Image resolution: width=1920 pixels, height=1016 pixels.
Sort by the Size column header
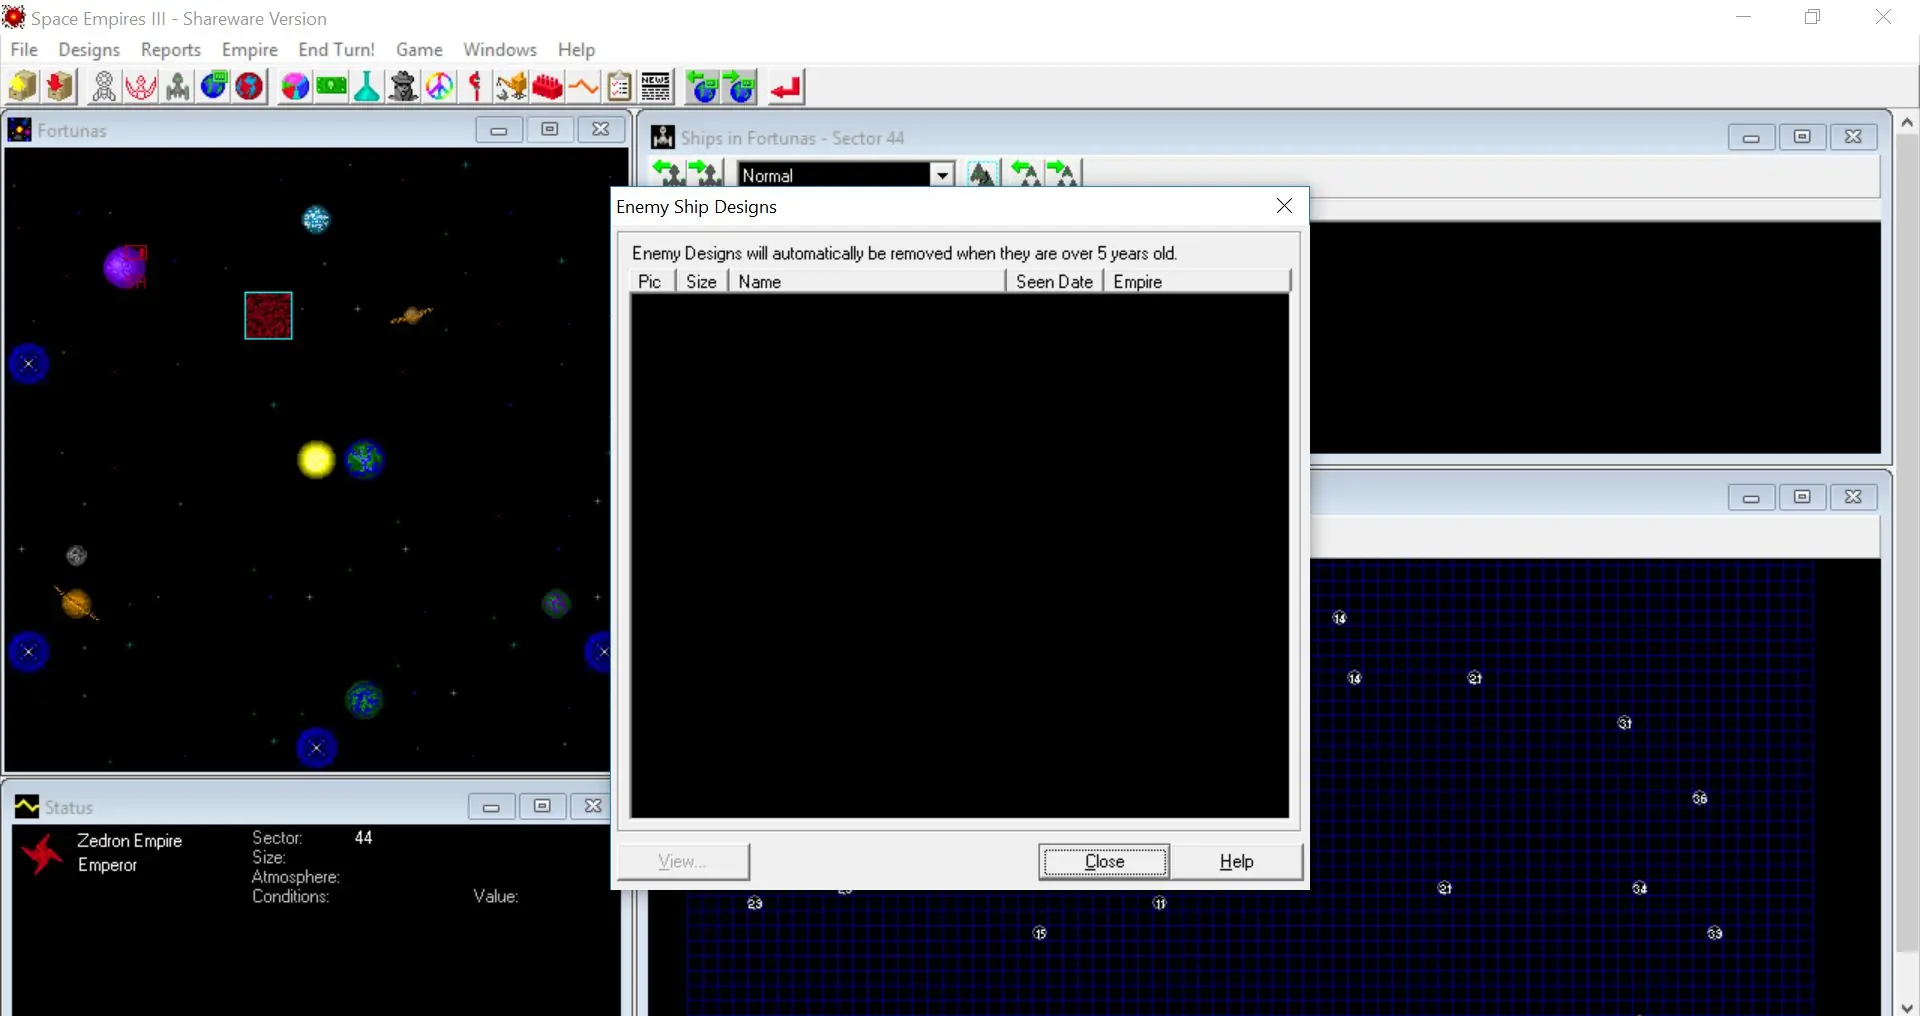point(702,281)
